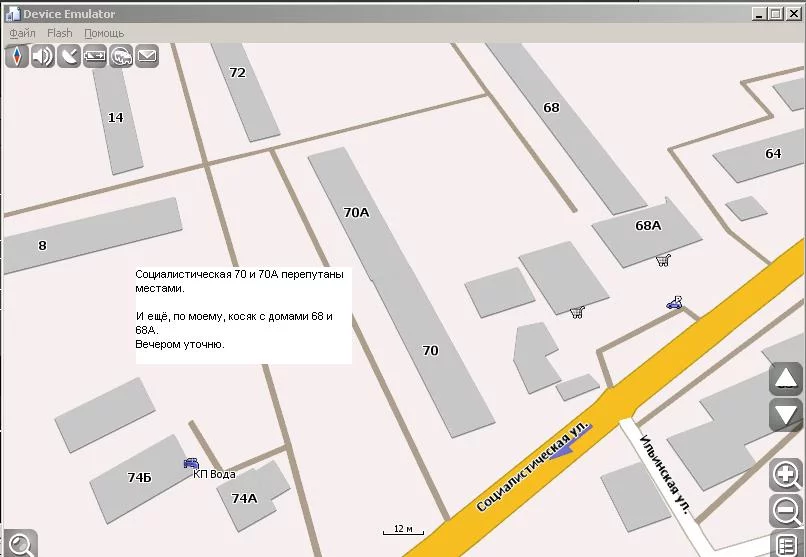Select building 70А on the map
This screenshot has width=806, height=557.
[x=356, y=212]
